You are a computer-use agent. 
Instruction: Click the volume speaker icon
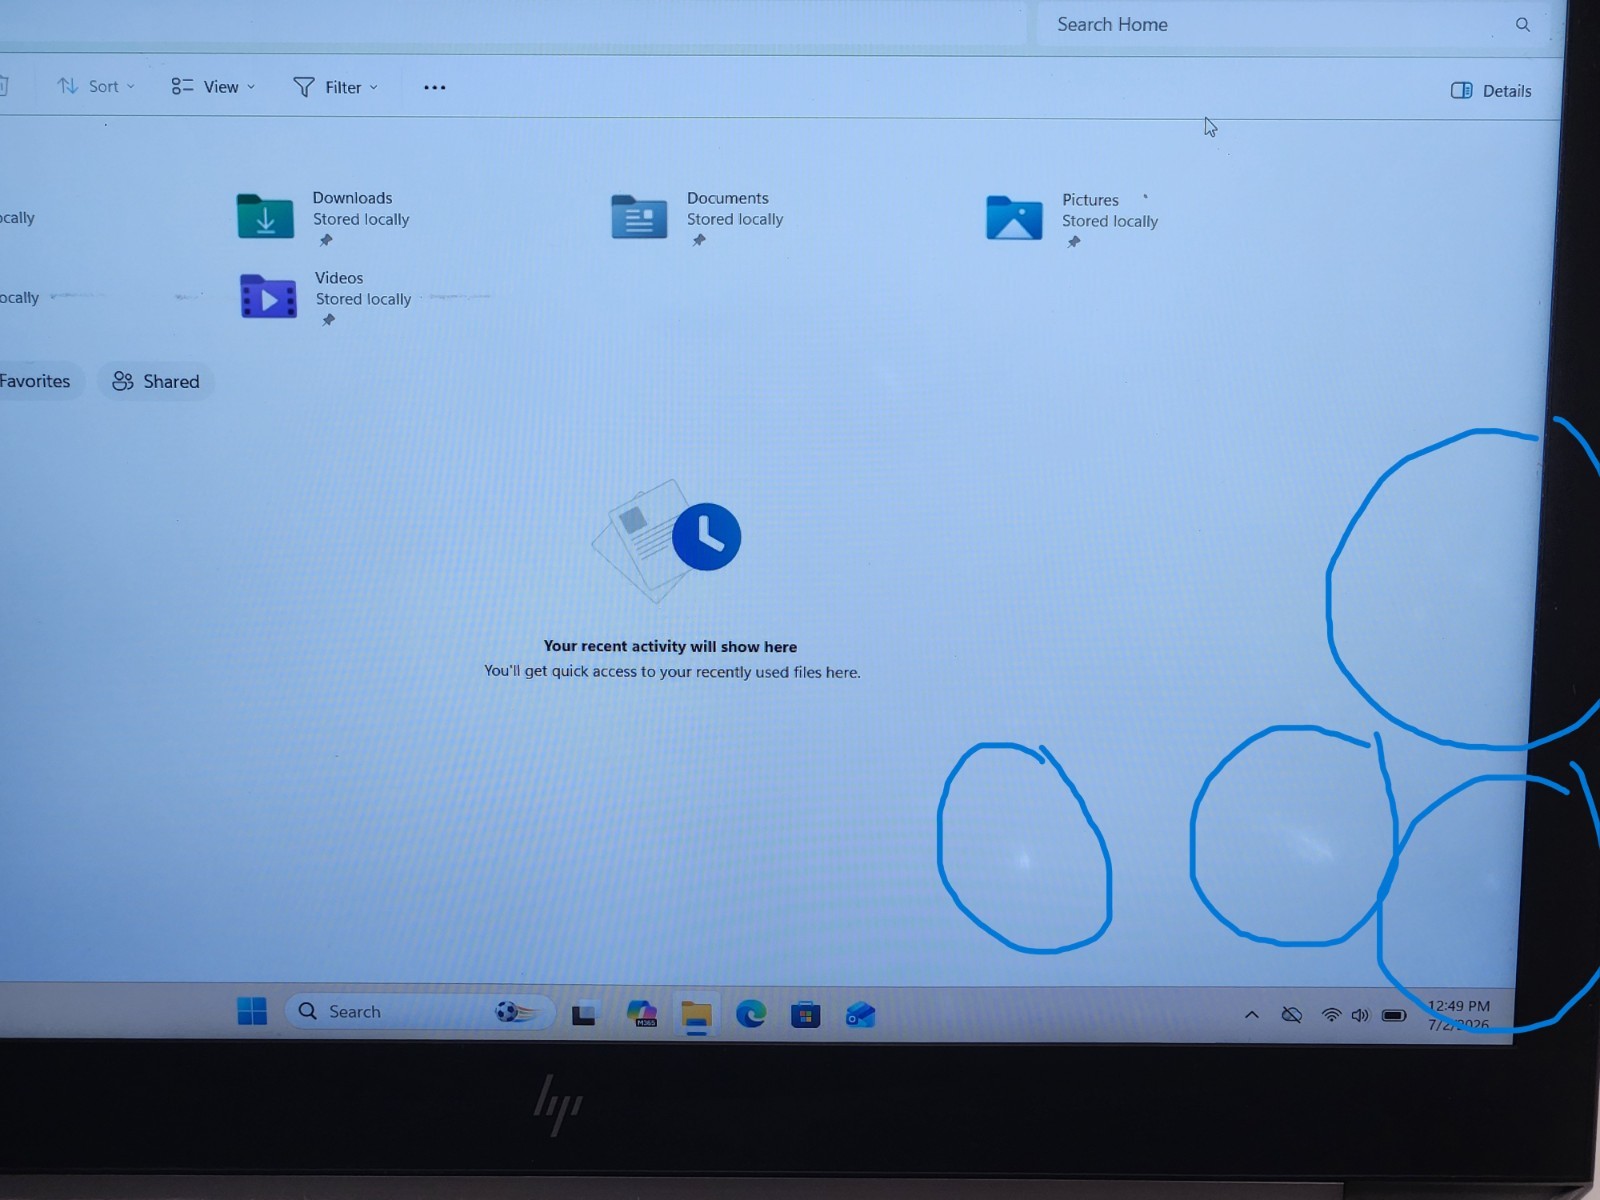(x=1360, y=1015)
